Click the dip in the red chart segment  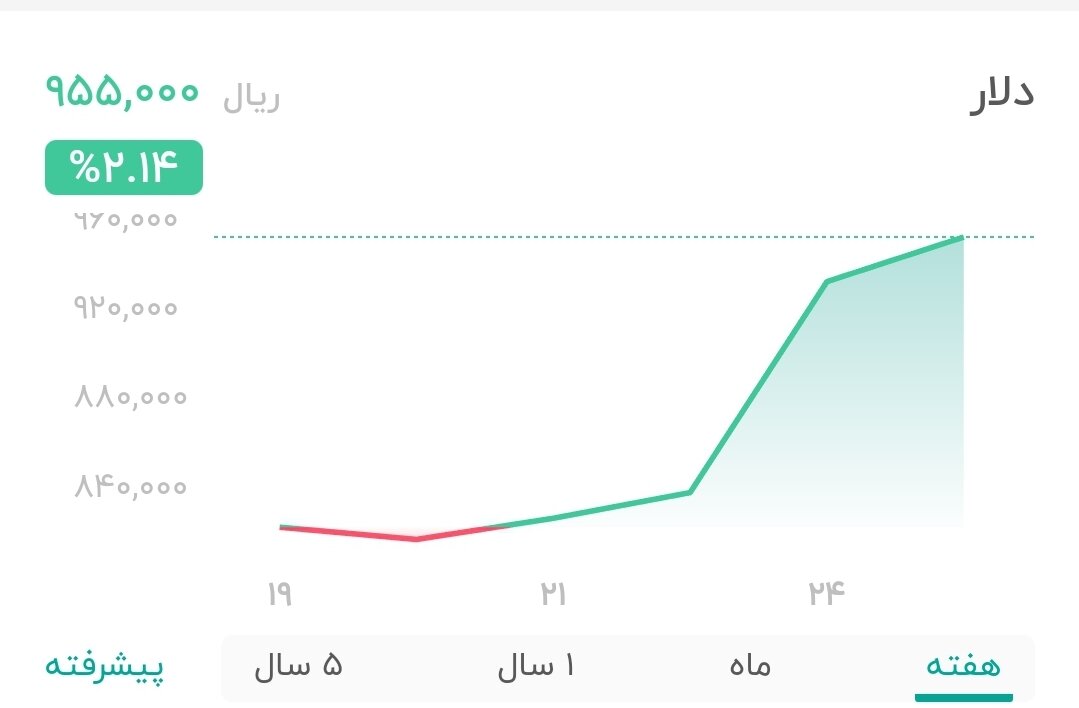coord(416,540)
